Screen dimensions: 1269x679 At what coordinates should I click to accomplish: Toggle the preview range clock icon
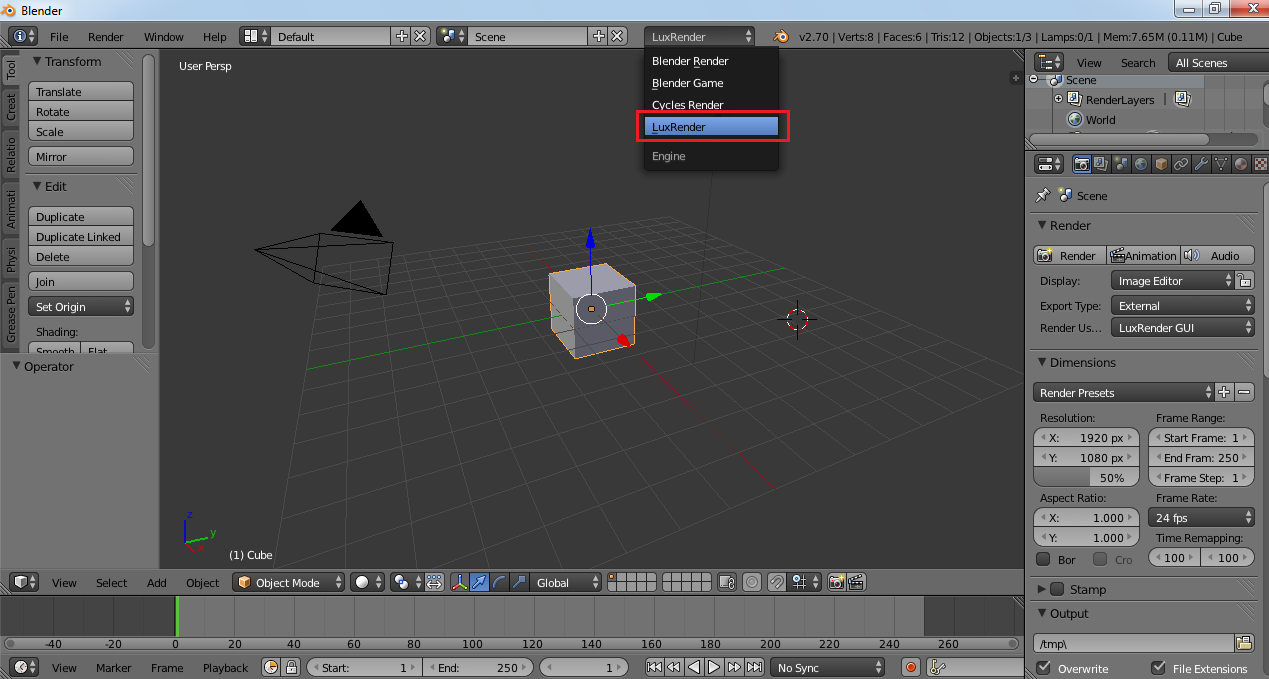pyautogui.click(x=271, y=667)
